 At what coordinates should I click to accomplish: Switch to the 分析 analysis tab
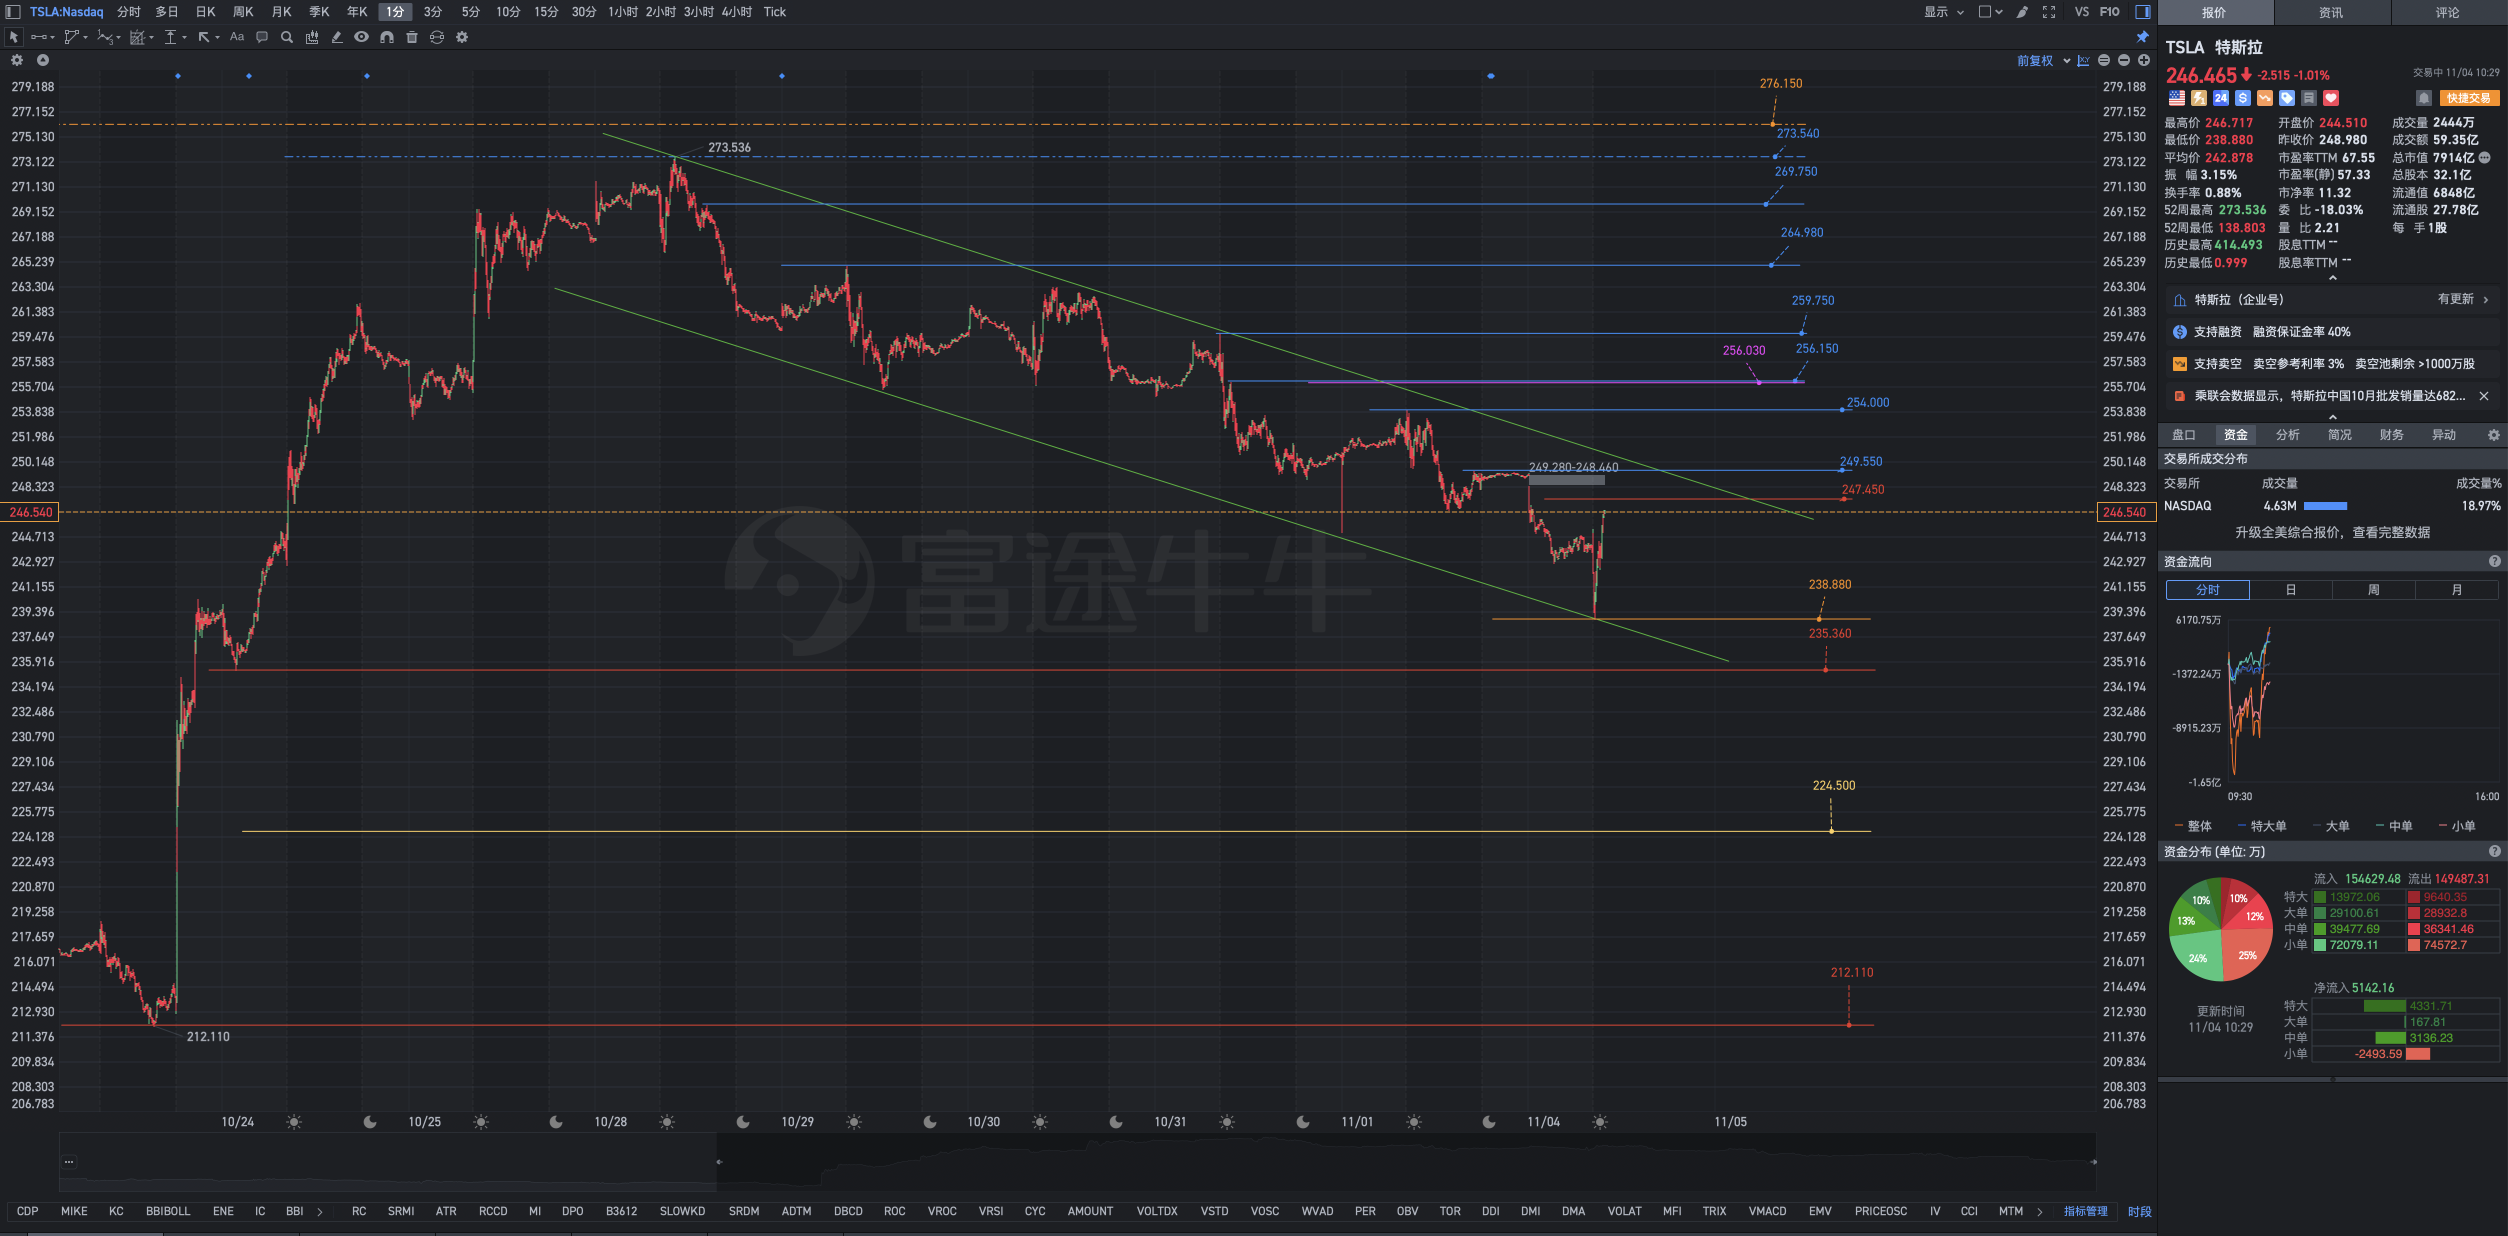tap(2288, 435)
